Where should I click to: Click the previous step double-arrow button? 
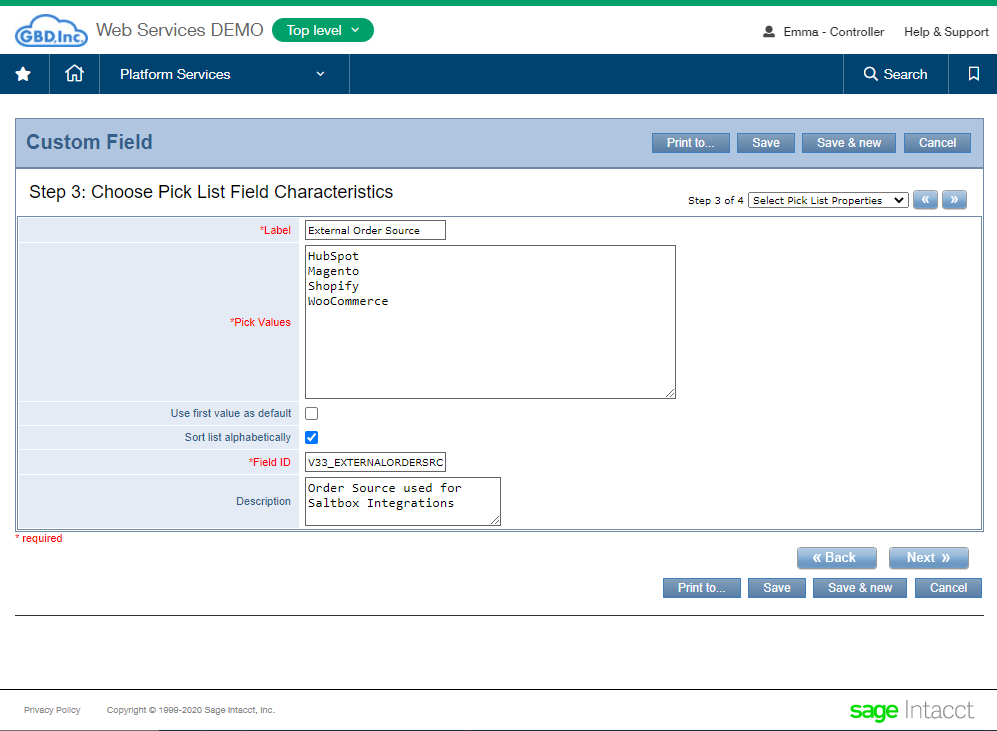coord(925,200)
